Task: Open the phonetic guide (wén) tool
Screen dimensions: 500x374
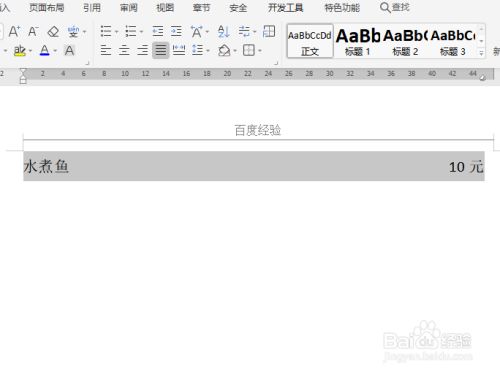Action: tap(73, 32)
